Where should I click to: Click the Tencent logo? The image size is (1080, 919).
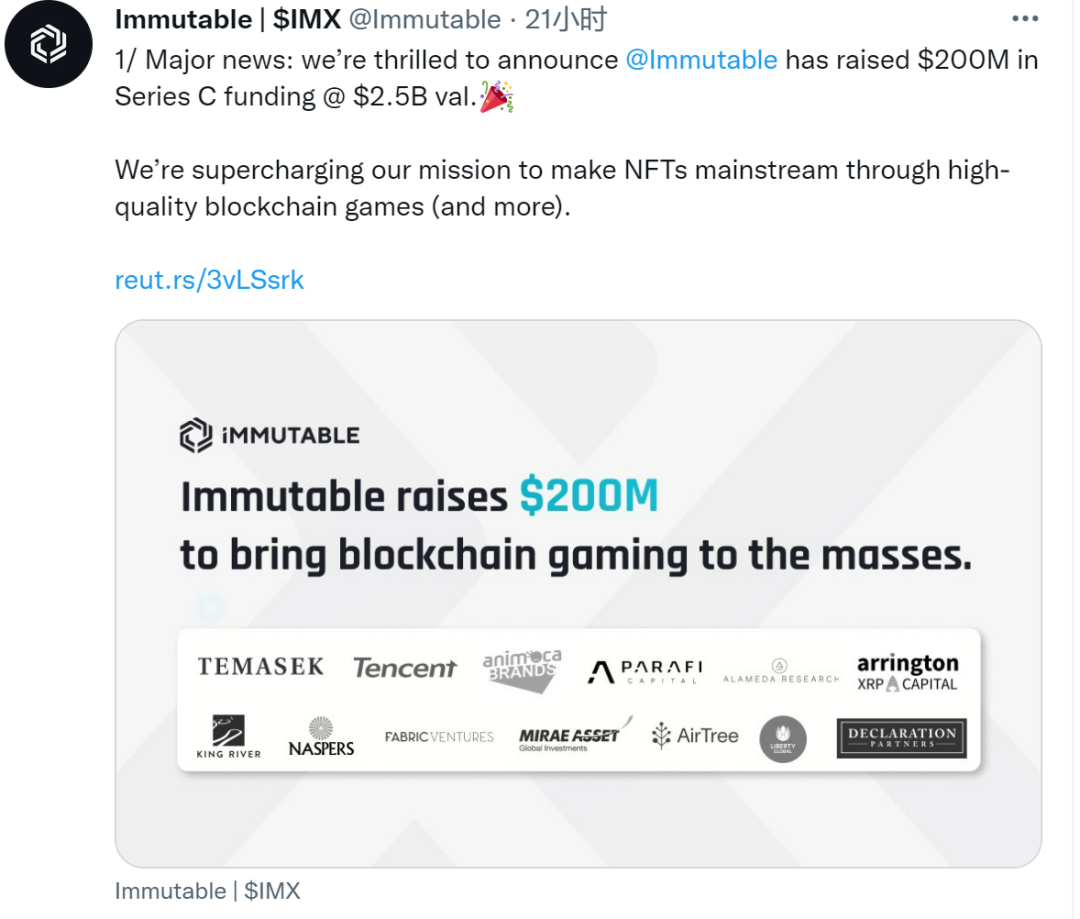(404, 667)
